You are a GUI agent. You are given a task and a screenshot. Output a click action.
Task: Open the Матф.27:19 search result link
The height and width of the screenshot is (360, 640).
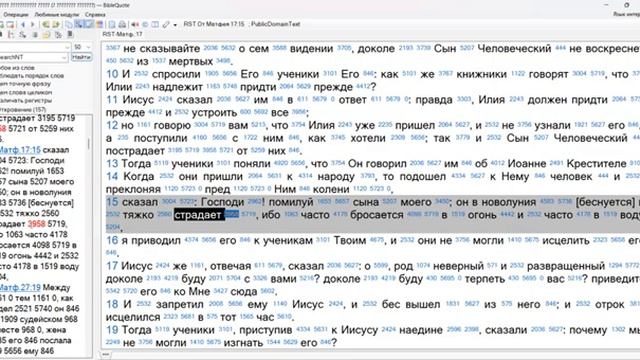[20, 287]
